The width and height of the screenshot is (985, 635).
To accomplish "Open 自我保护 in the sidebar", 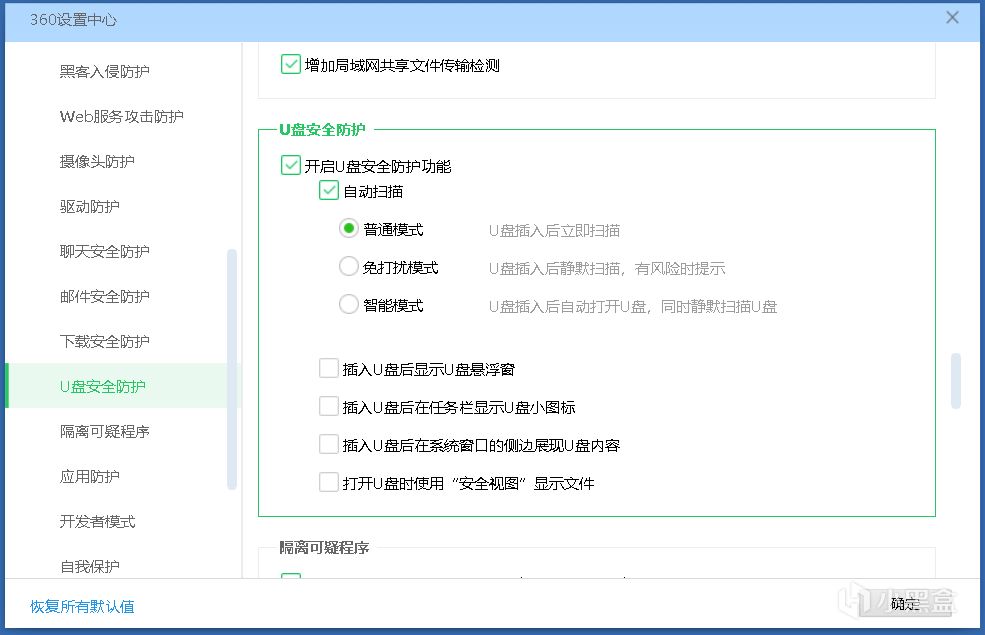I will (90, 567).
